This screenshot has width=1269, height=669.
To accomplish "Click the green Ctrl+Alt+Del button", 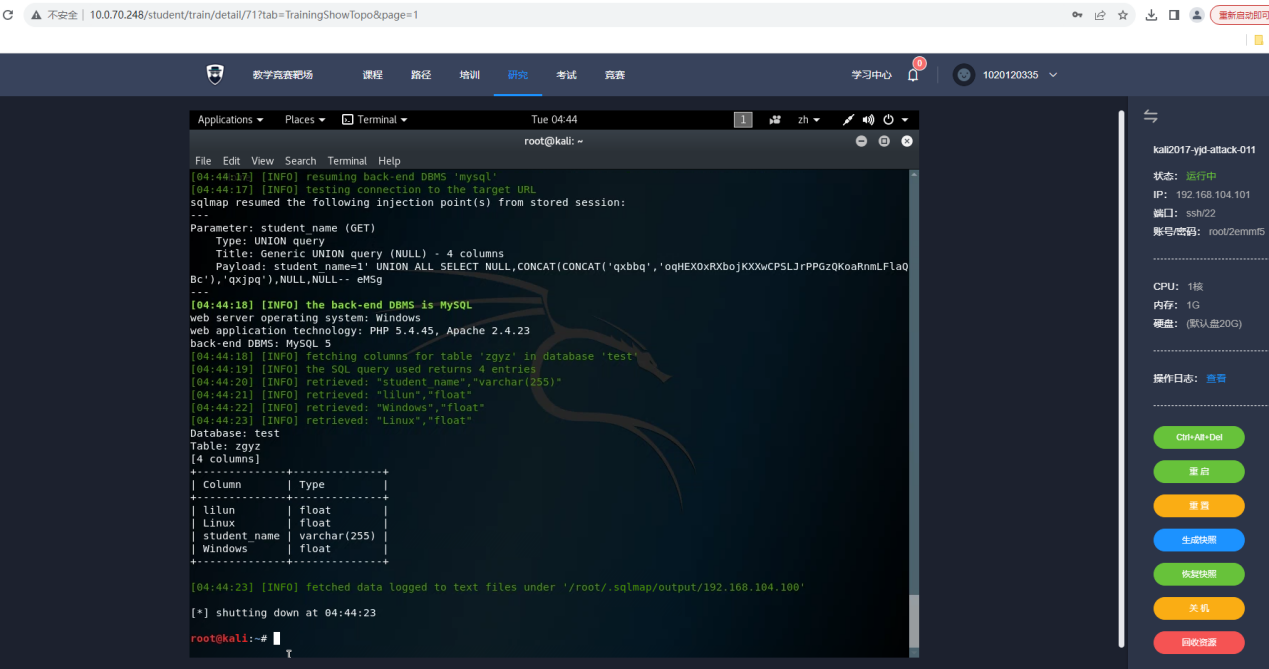I will (x=1199, y=437).
